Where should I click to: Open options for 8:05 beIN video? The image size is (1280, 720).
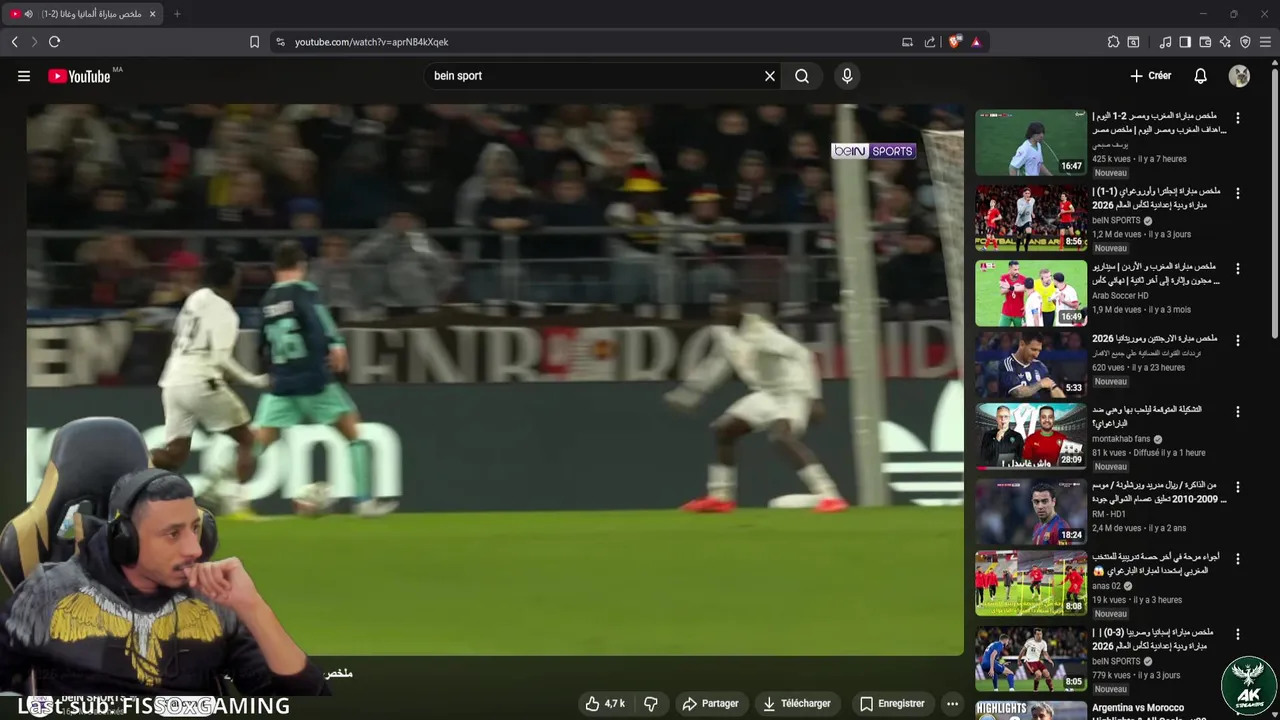[1238, 635]
